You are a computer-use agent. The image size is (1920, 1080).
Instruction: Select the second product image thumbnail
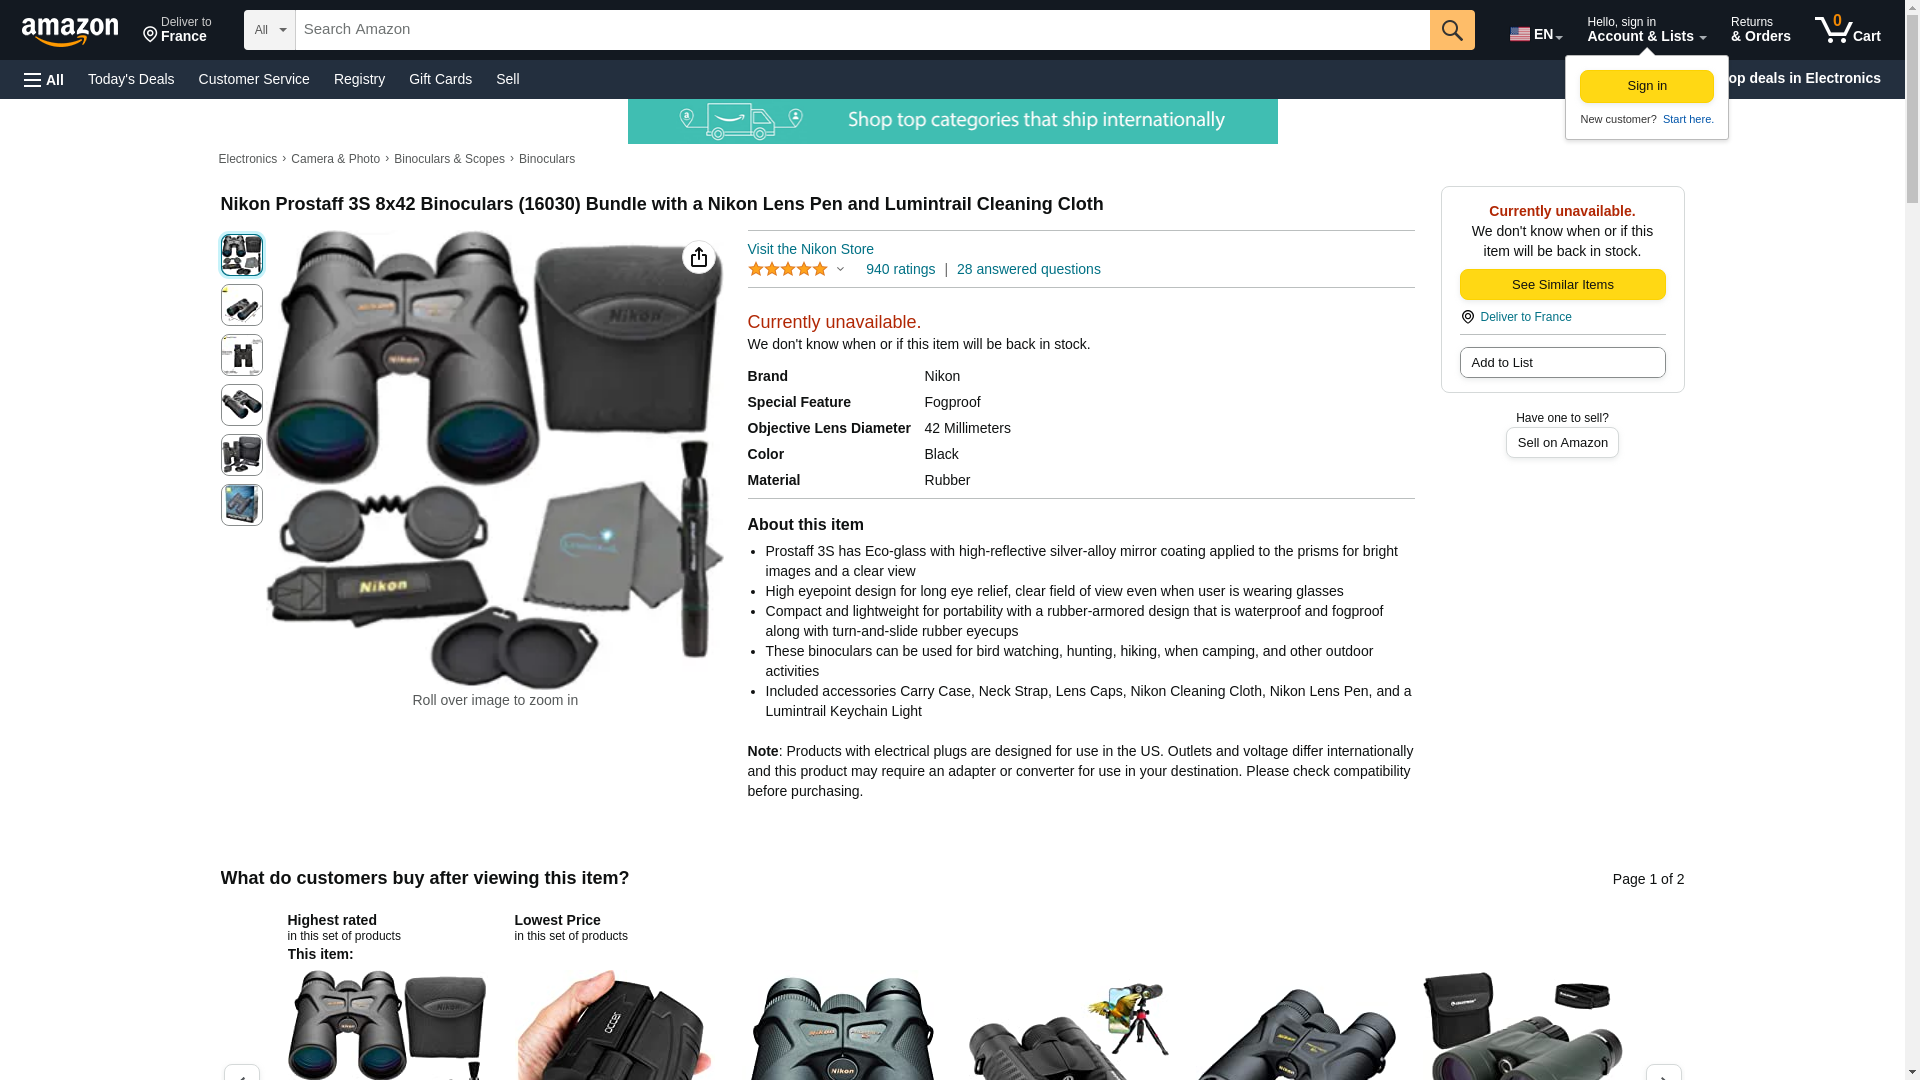[241, 305]
